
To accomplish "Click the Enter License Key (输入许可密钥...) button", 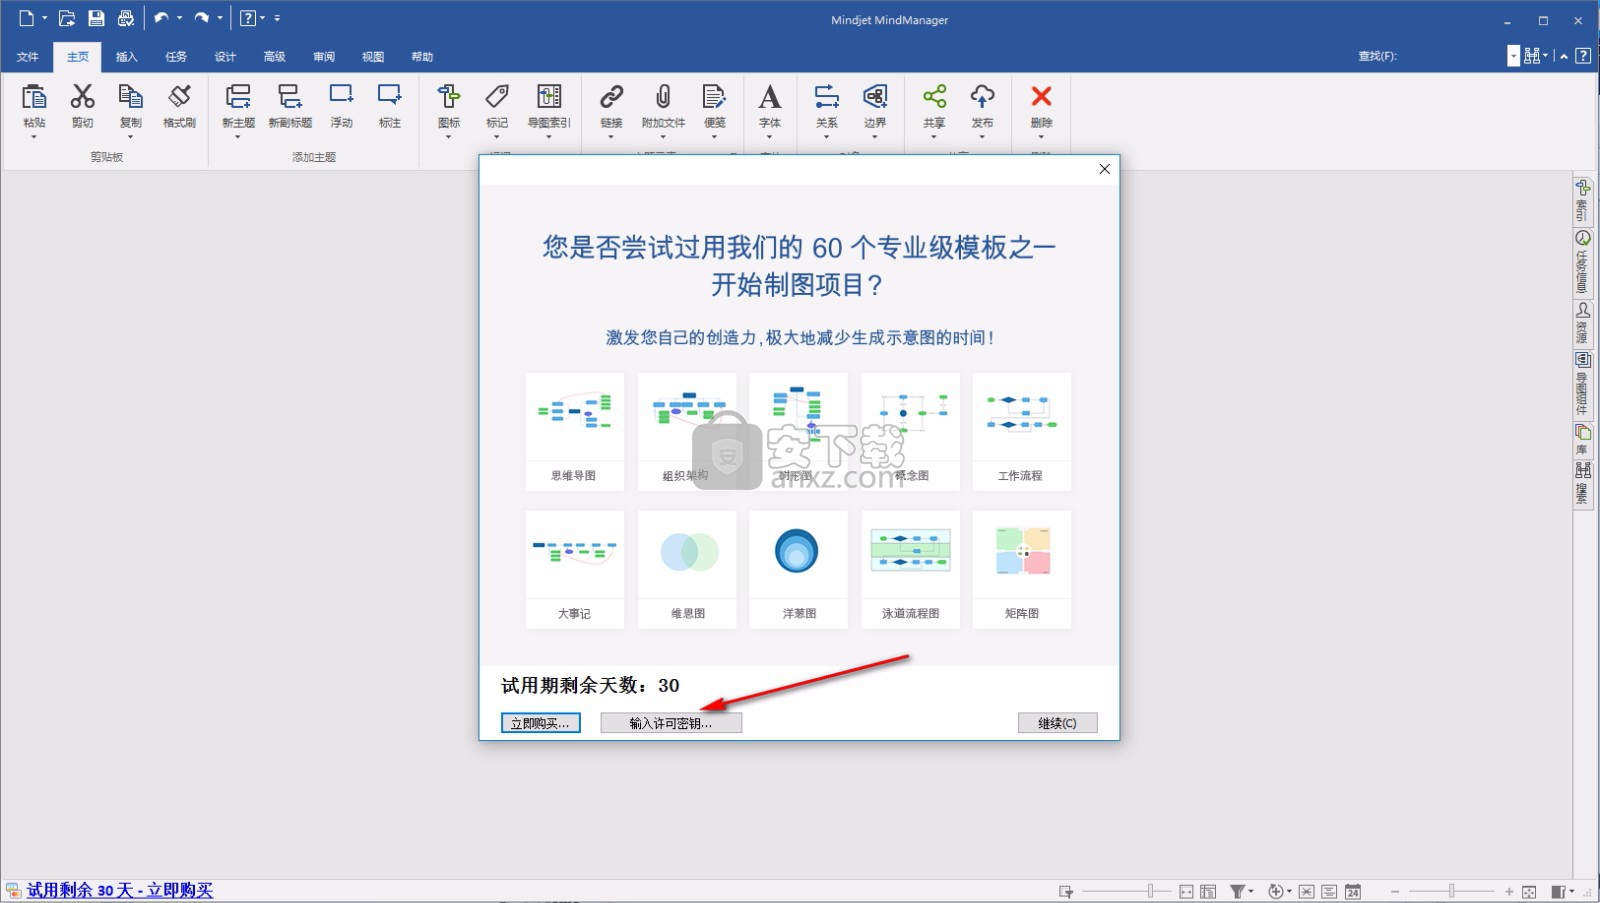I will [x=671, y=723].
